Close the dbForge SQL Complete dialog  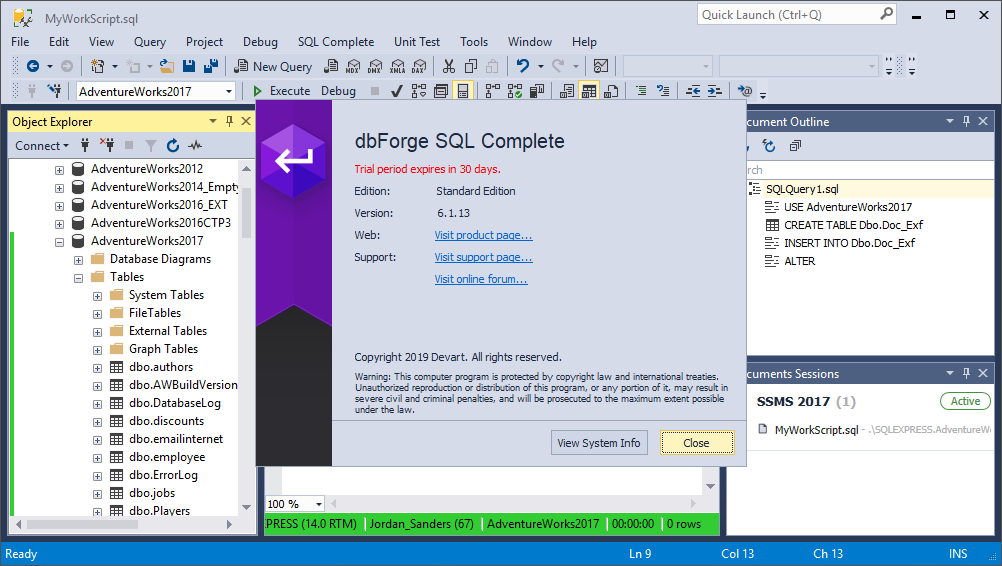pos(697,443)
